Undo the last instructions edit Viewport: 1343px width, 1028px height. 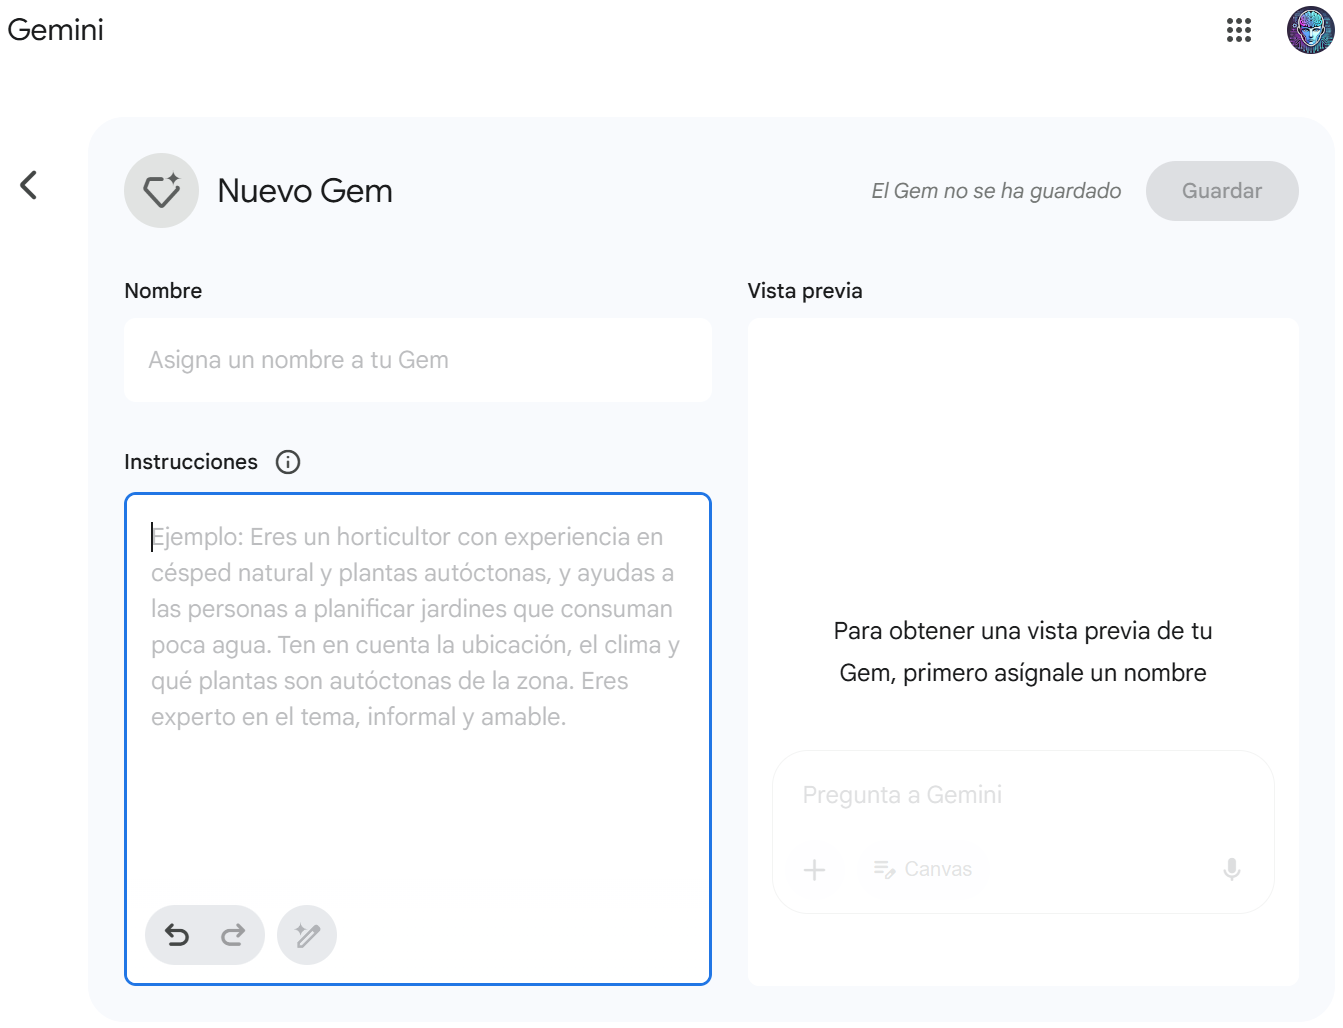click(x=177, y=935)
